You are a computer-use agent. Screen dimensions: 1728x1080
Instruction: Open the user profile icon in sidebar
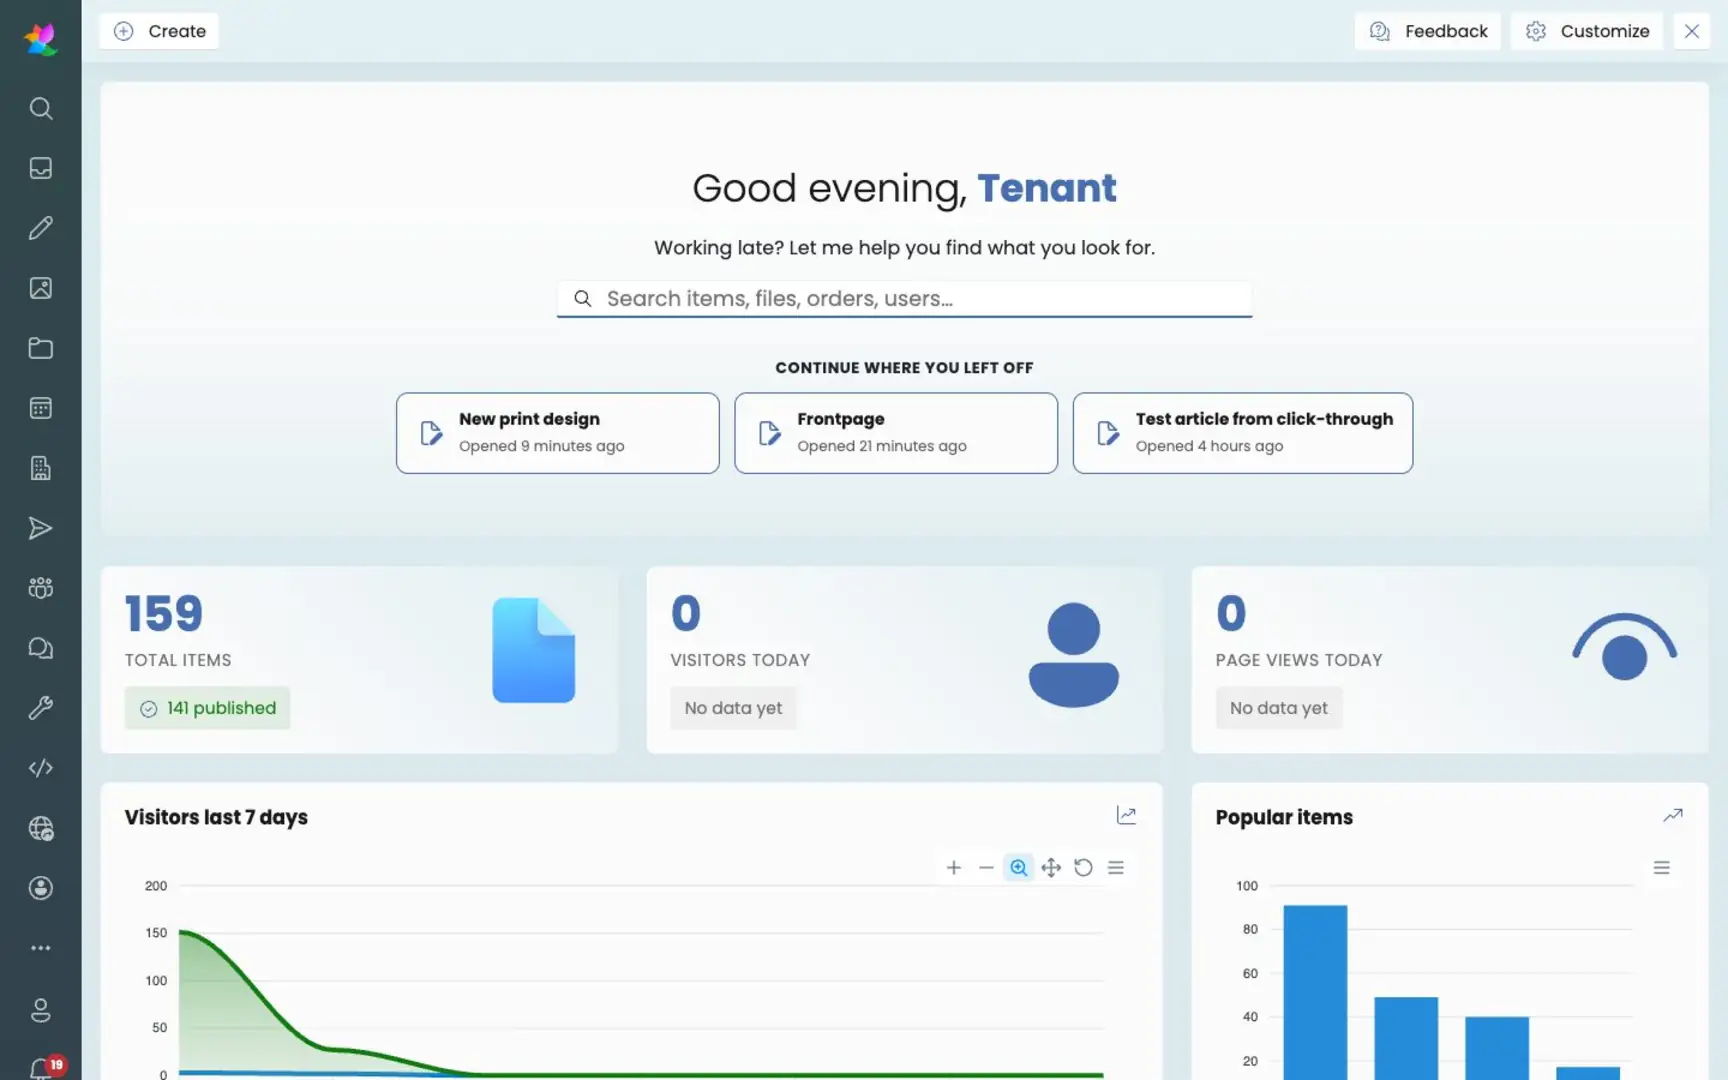tap(40, 1010)
